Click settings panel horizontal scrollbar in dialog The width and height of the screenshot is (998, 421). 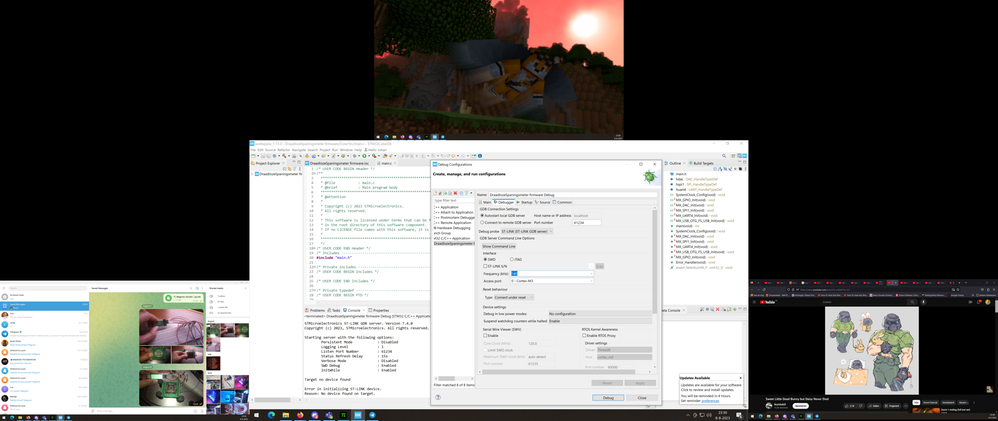coord(559,372)
